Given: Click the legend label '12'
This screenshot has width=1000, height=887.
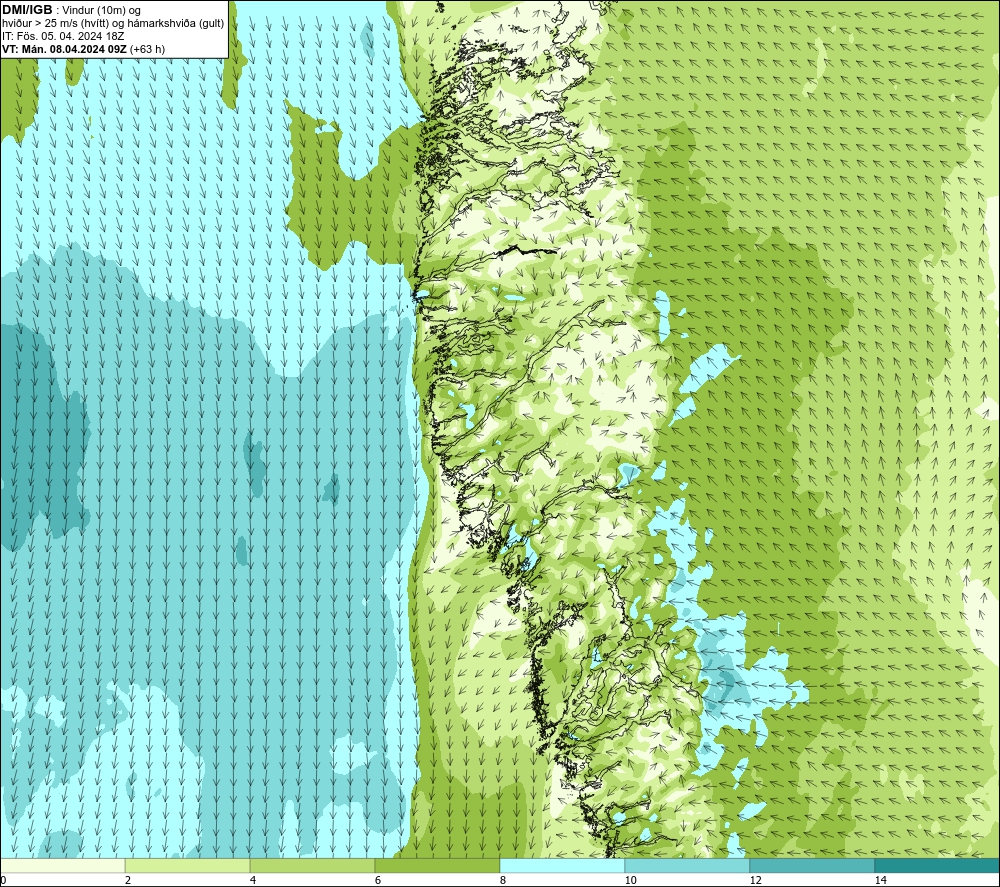Looking at the screenshot, I should (x=756, y=880).
